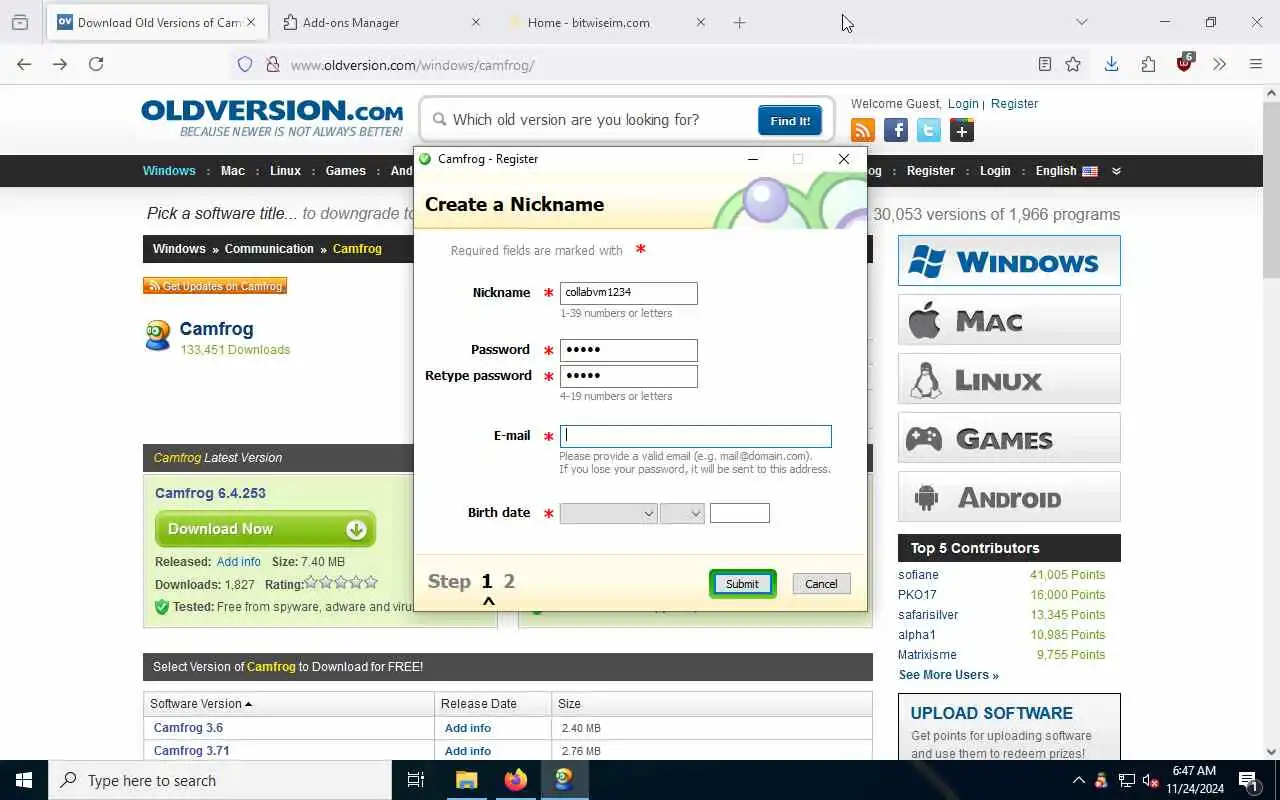Go back to previous page
The image size is (1280, 800).
click(24, 64)
